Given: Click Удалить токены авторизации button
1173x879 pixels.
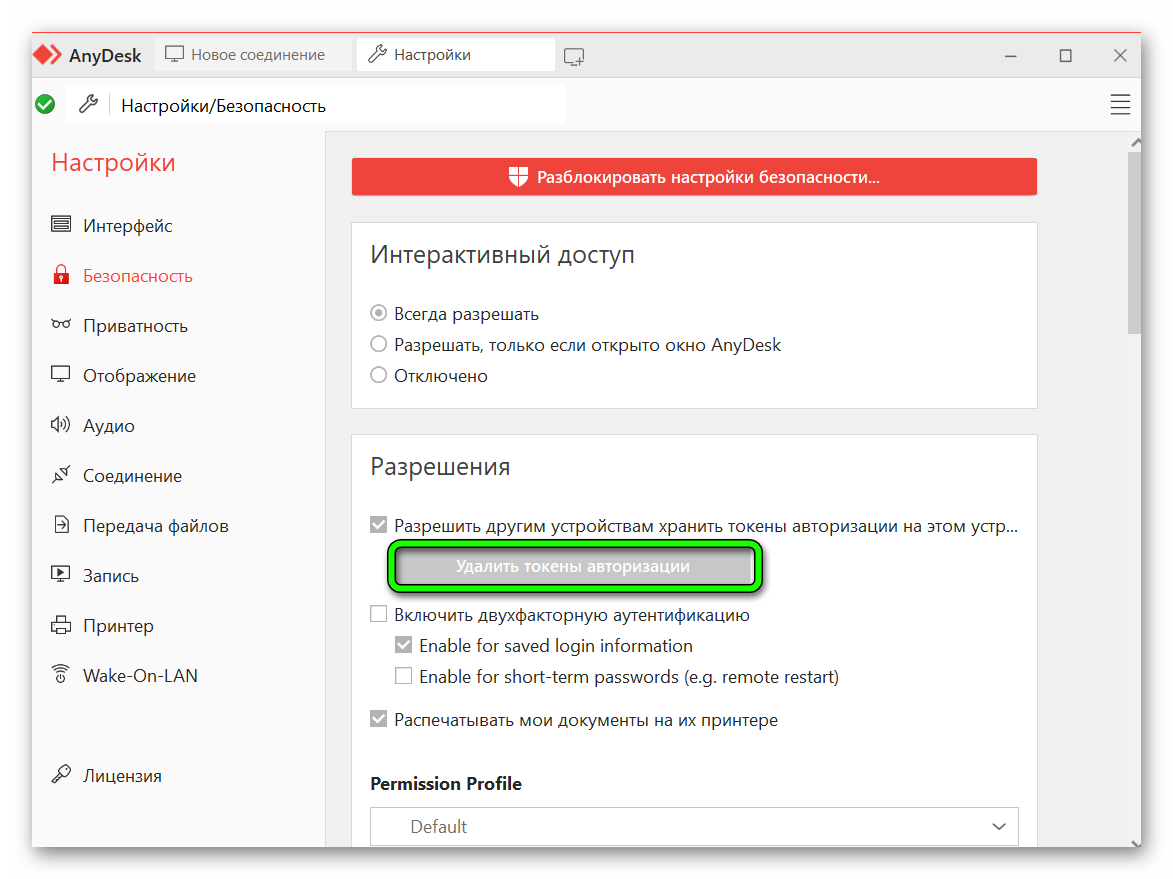Looking at the screenshot, I should pyautogui.click(x=574, y=566).
